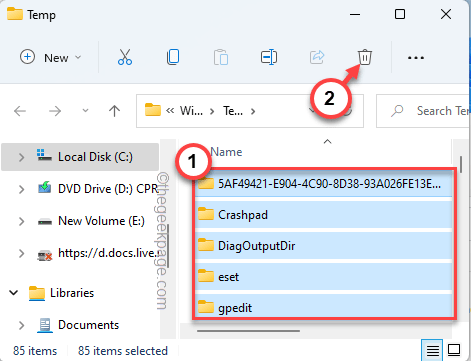Screen dimensions: 471x361
Task: Maximize the Temp window
Action: [400, 14]
